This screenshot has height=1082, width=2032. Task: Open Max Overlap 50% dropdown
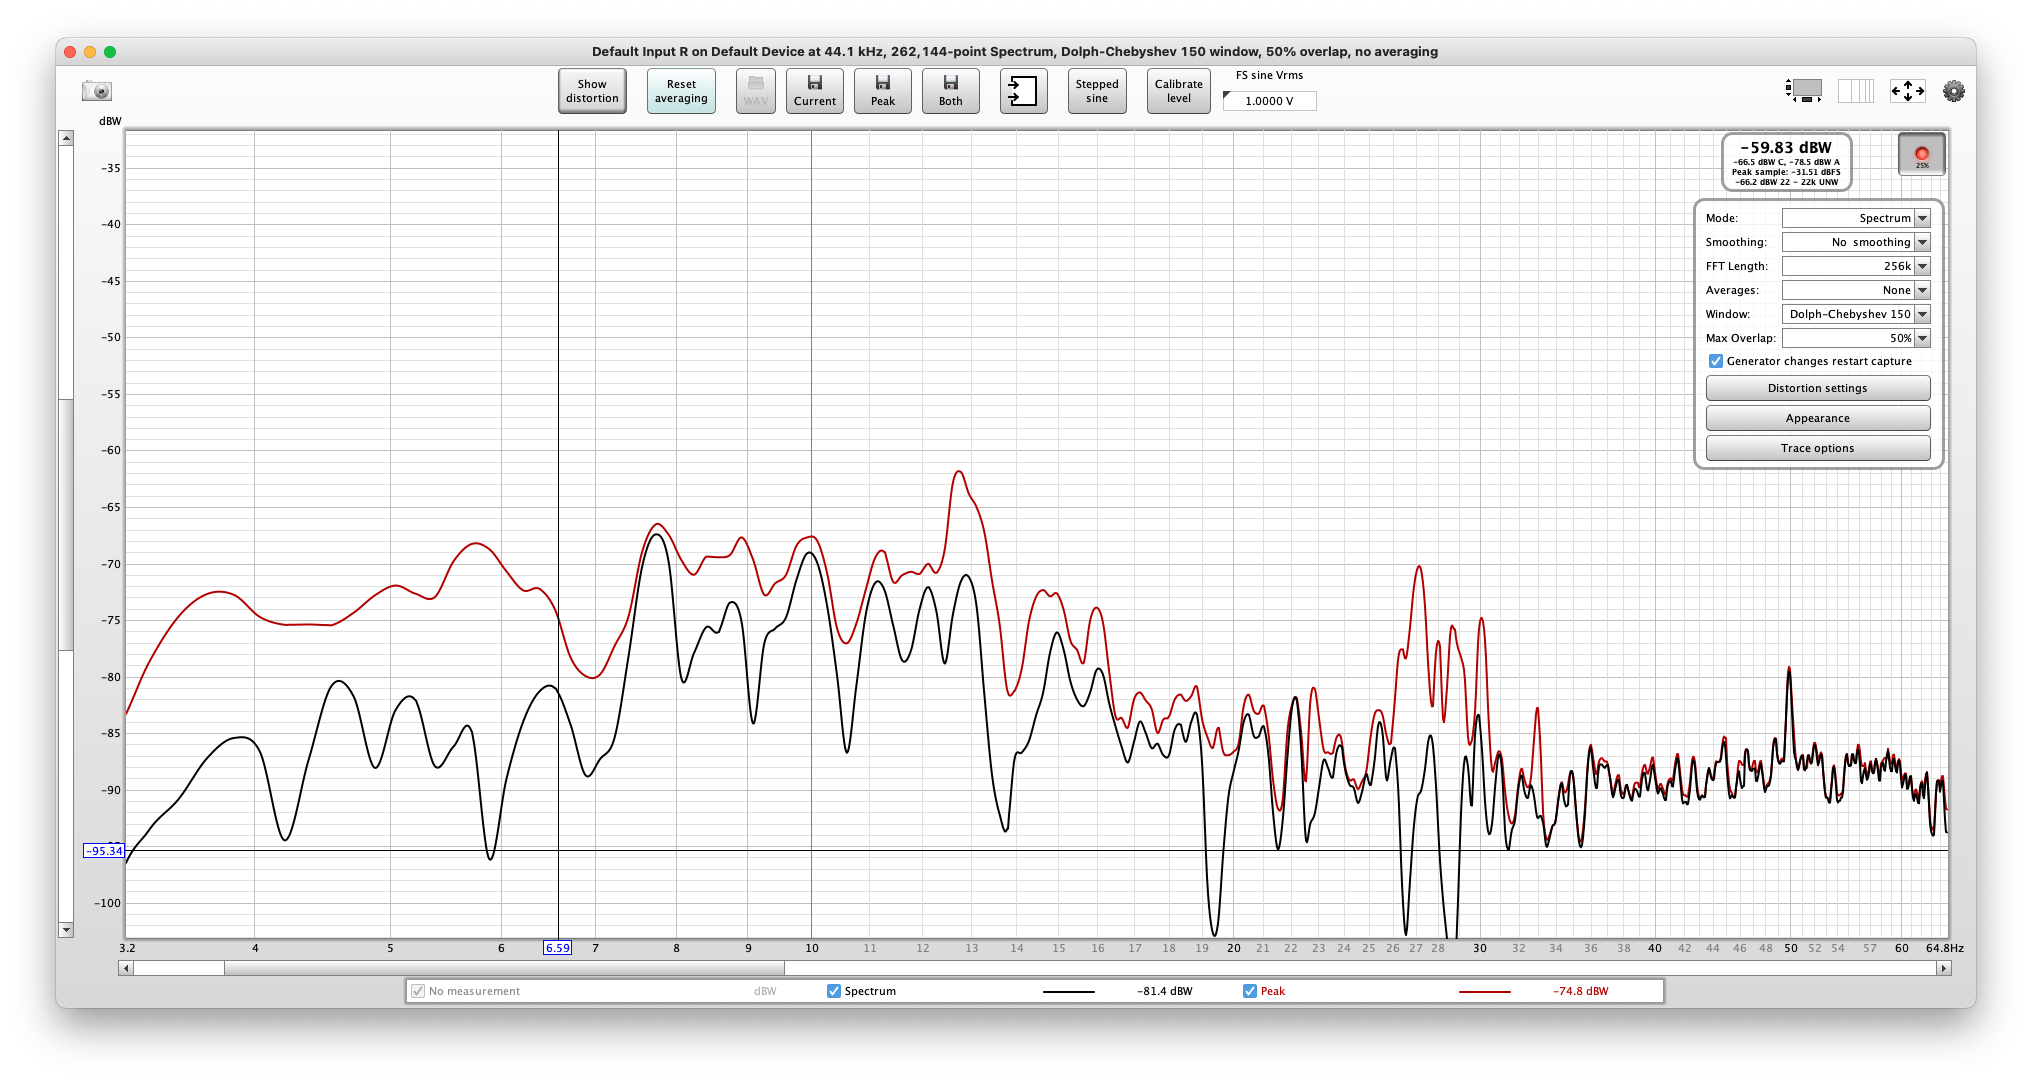1856,338
